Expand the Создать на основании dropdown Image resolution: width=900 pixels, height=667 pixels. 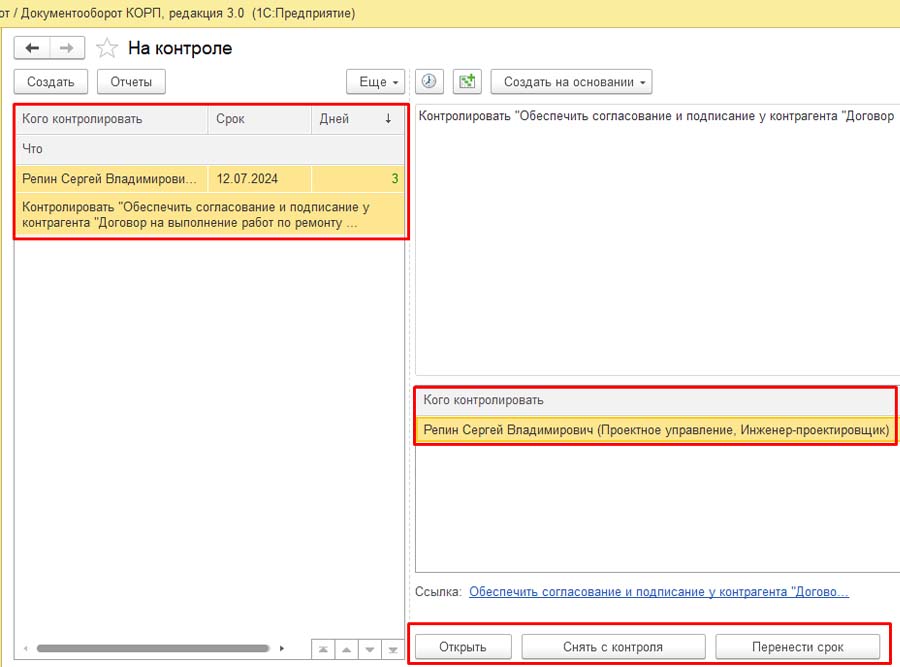[x=570, y=82]
